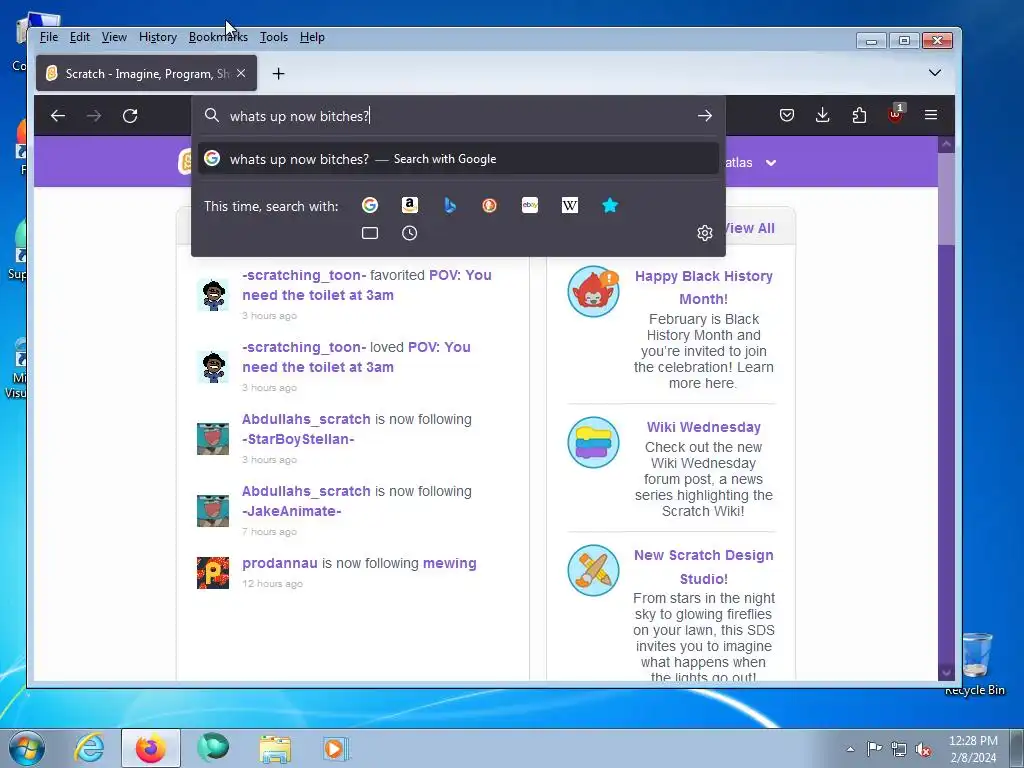
Task: Open the prodannau profile link
Action: click(280, 563)
